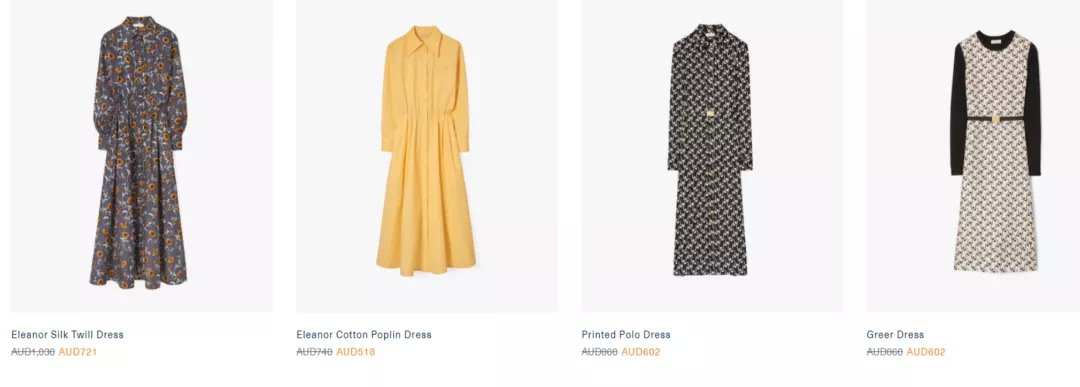Click the Eleanor Silk Twill Dress title
The image size is (1080, 387).
tap(68, 335)
